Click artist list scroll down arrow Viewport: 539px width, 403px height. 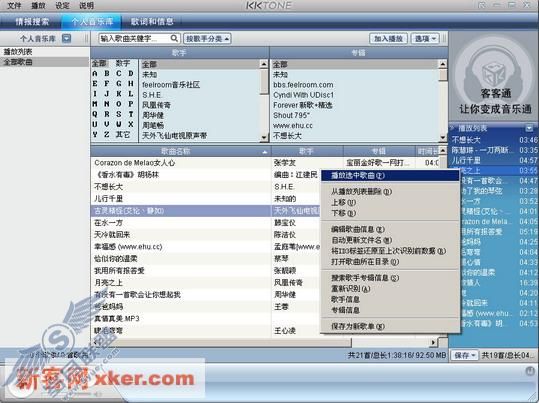tap(264, 138)
